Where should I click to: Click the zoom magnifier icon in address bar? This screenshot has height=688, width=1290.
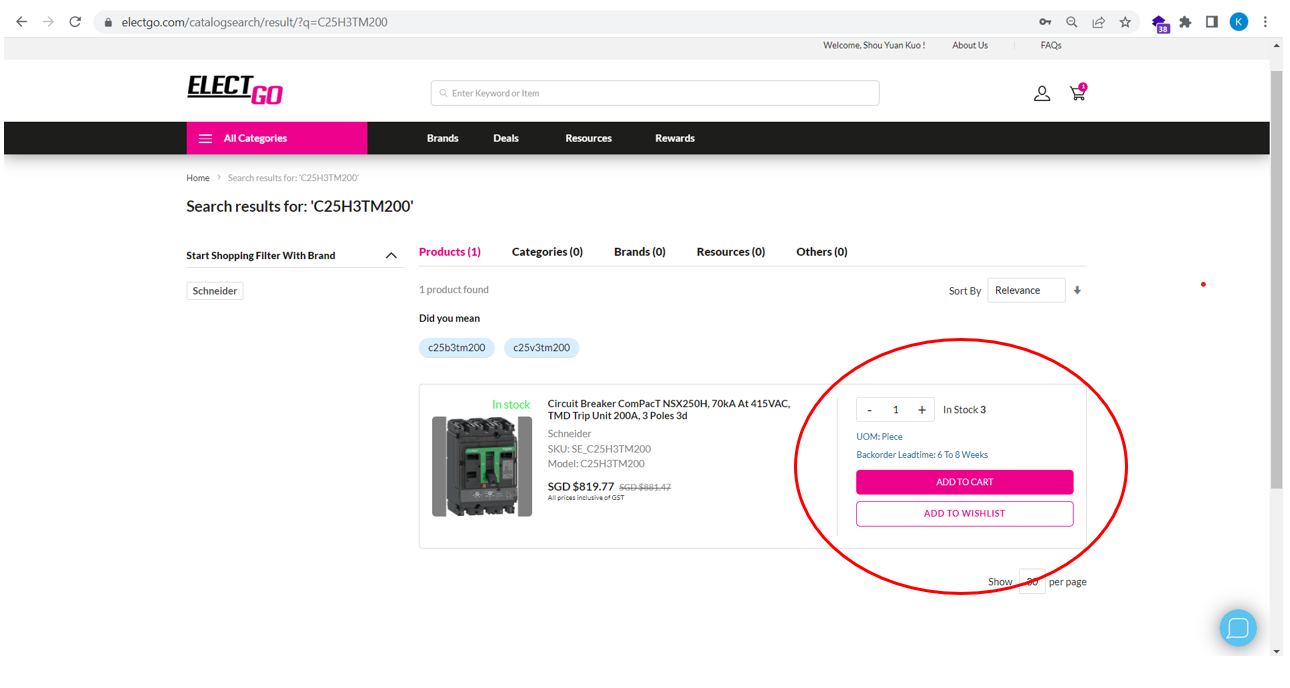point(1072,22)
